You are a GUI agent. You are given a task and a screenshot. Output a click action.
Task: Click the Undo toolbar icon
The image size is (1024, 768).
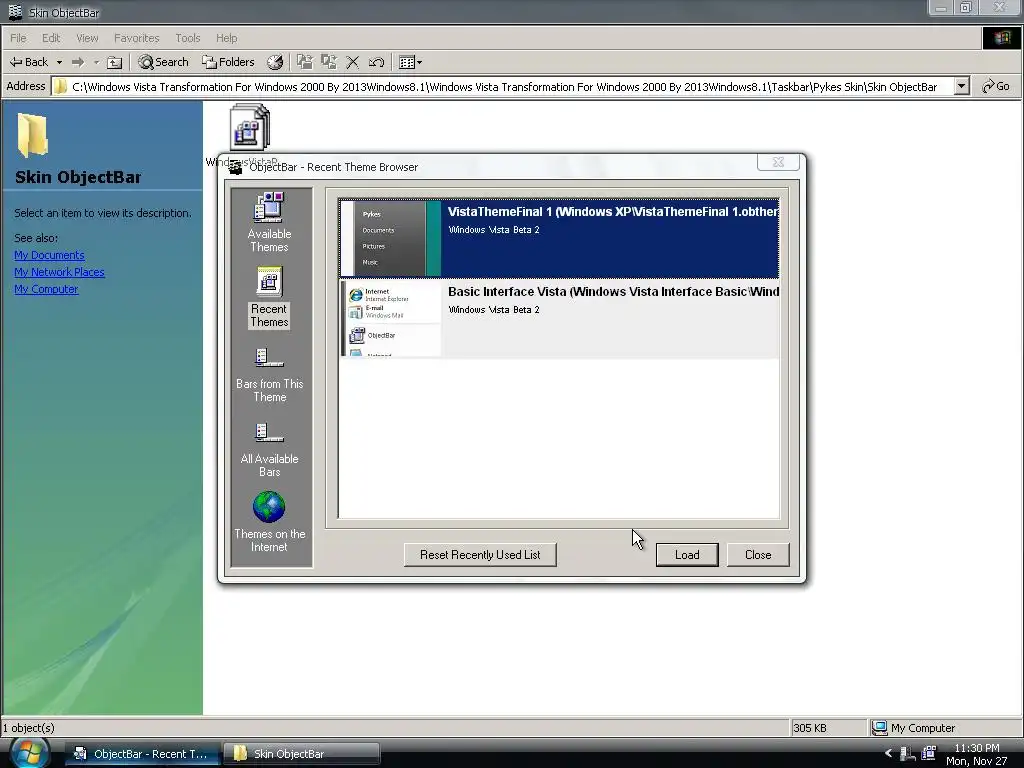pyautogui.click(x=376, y=62)
